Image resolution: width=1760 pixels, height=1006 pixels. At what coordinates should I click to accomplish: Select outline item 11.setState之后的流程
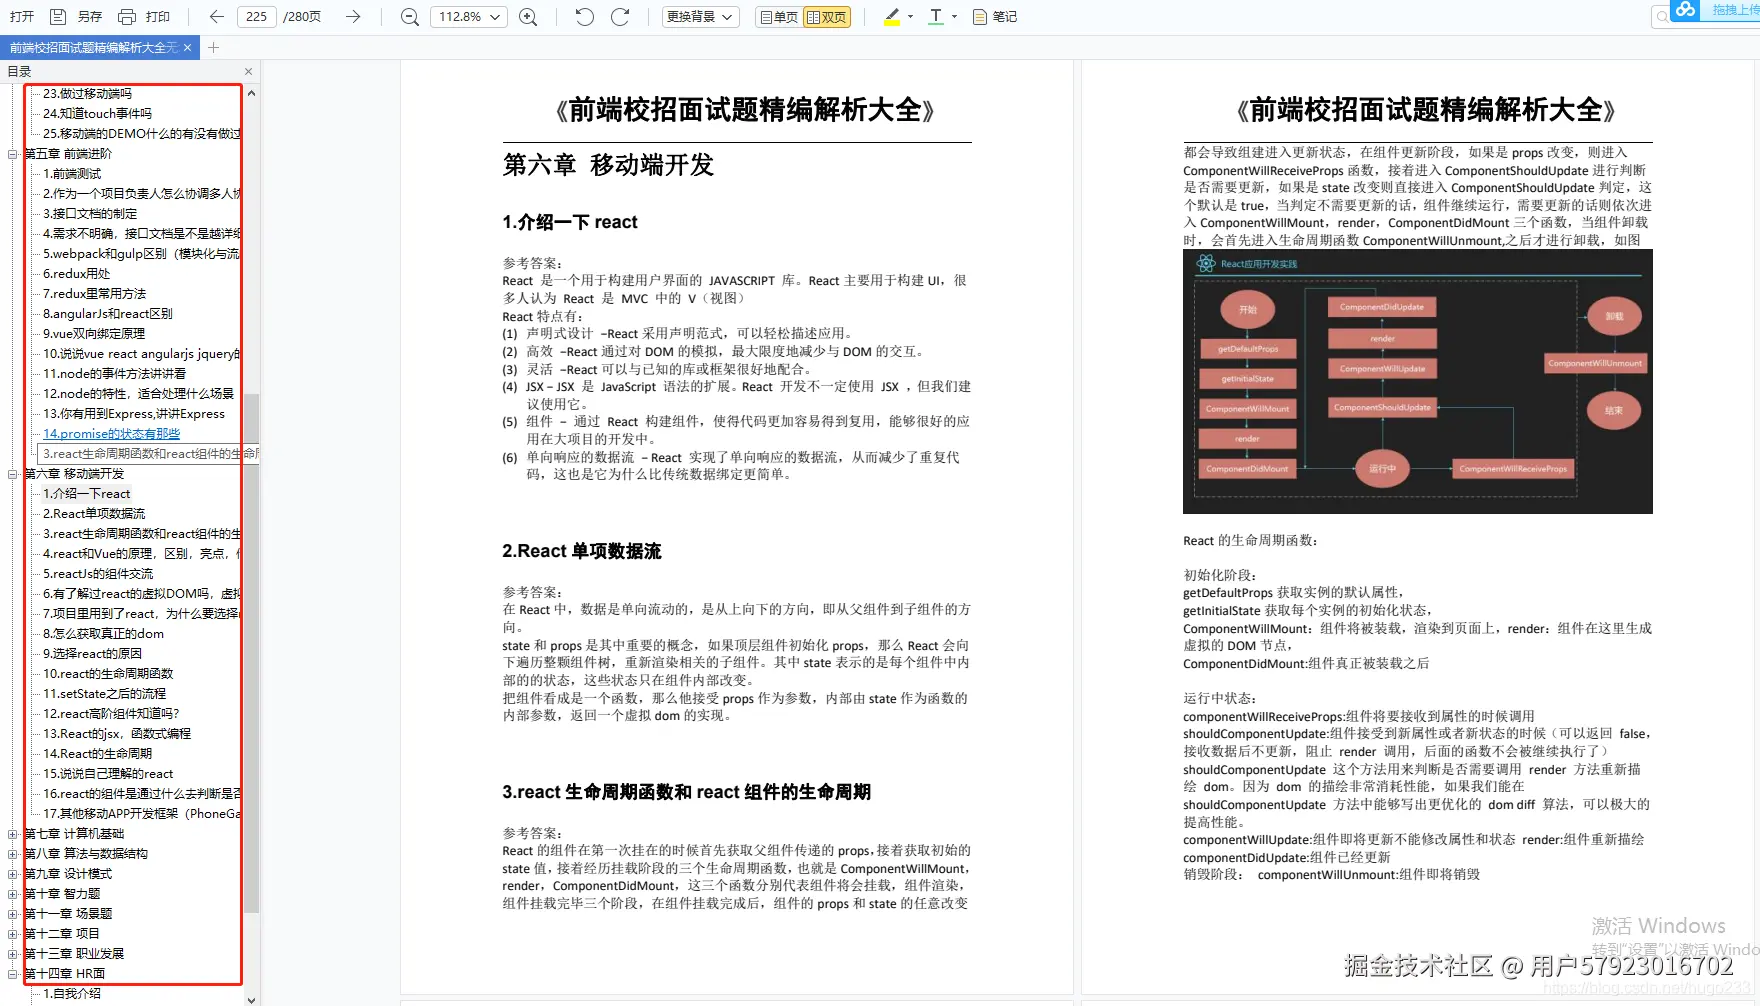point(105,694)
